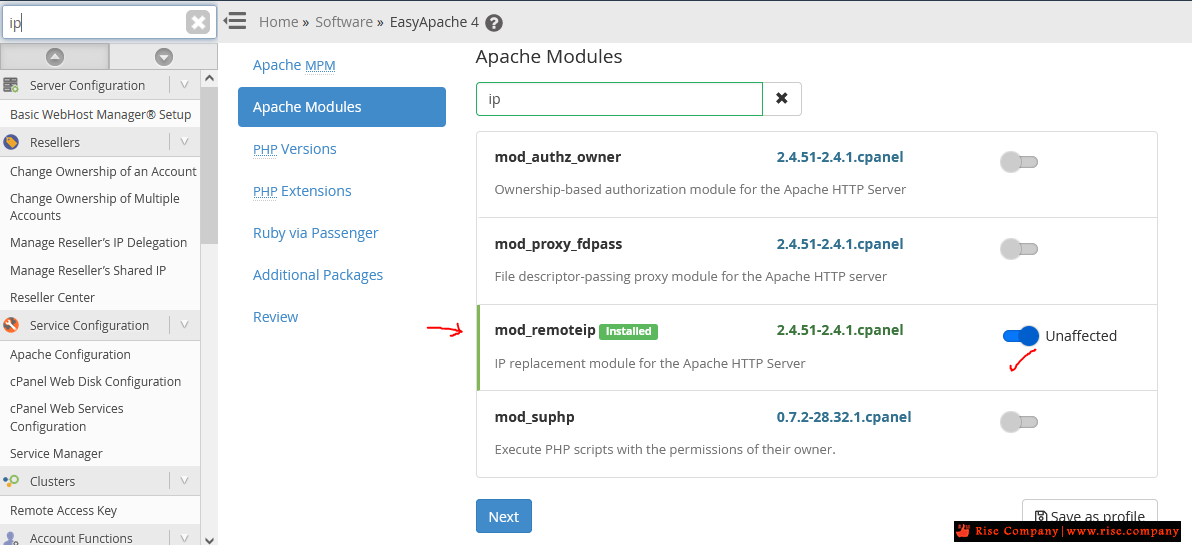
Task: Switch to Ruby via Passenger tab
Action: coord(315,233)
